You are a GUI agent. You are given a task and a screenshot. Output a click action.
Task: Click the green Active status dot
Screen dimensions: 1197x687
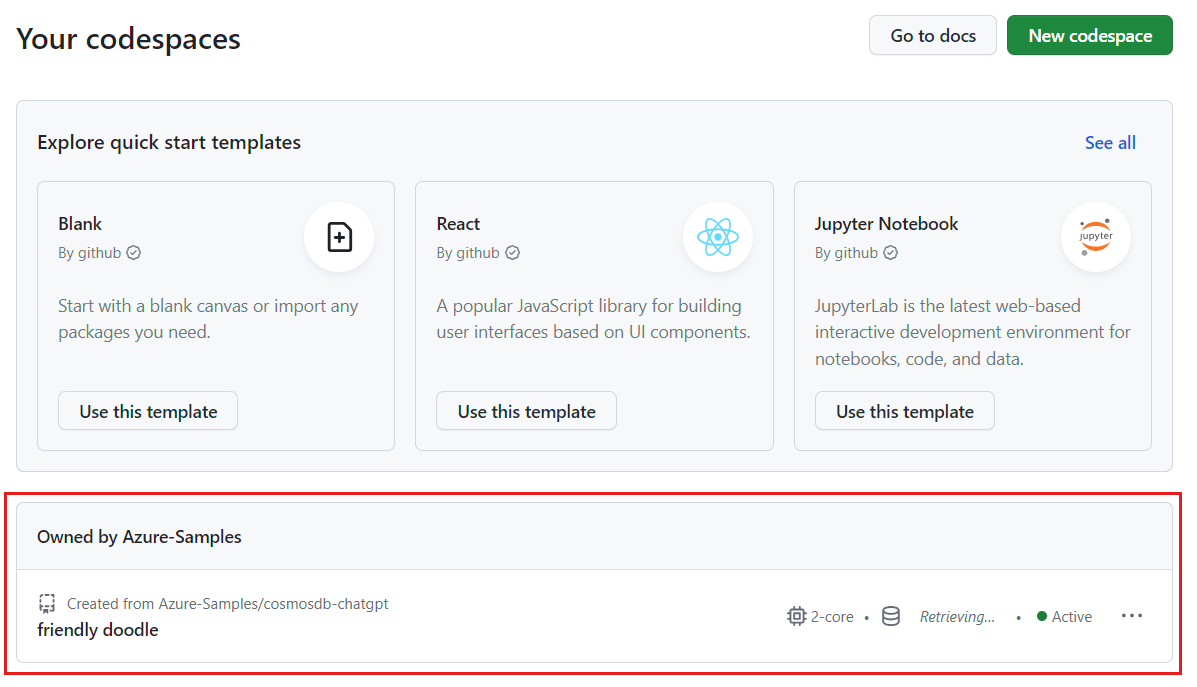pos(1041,616)
